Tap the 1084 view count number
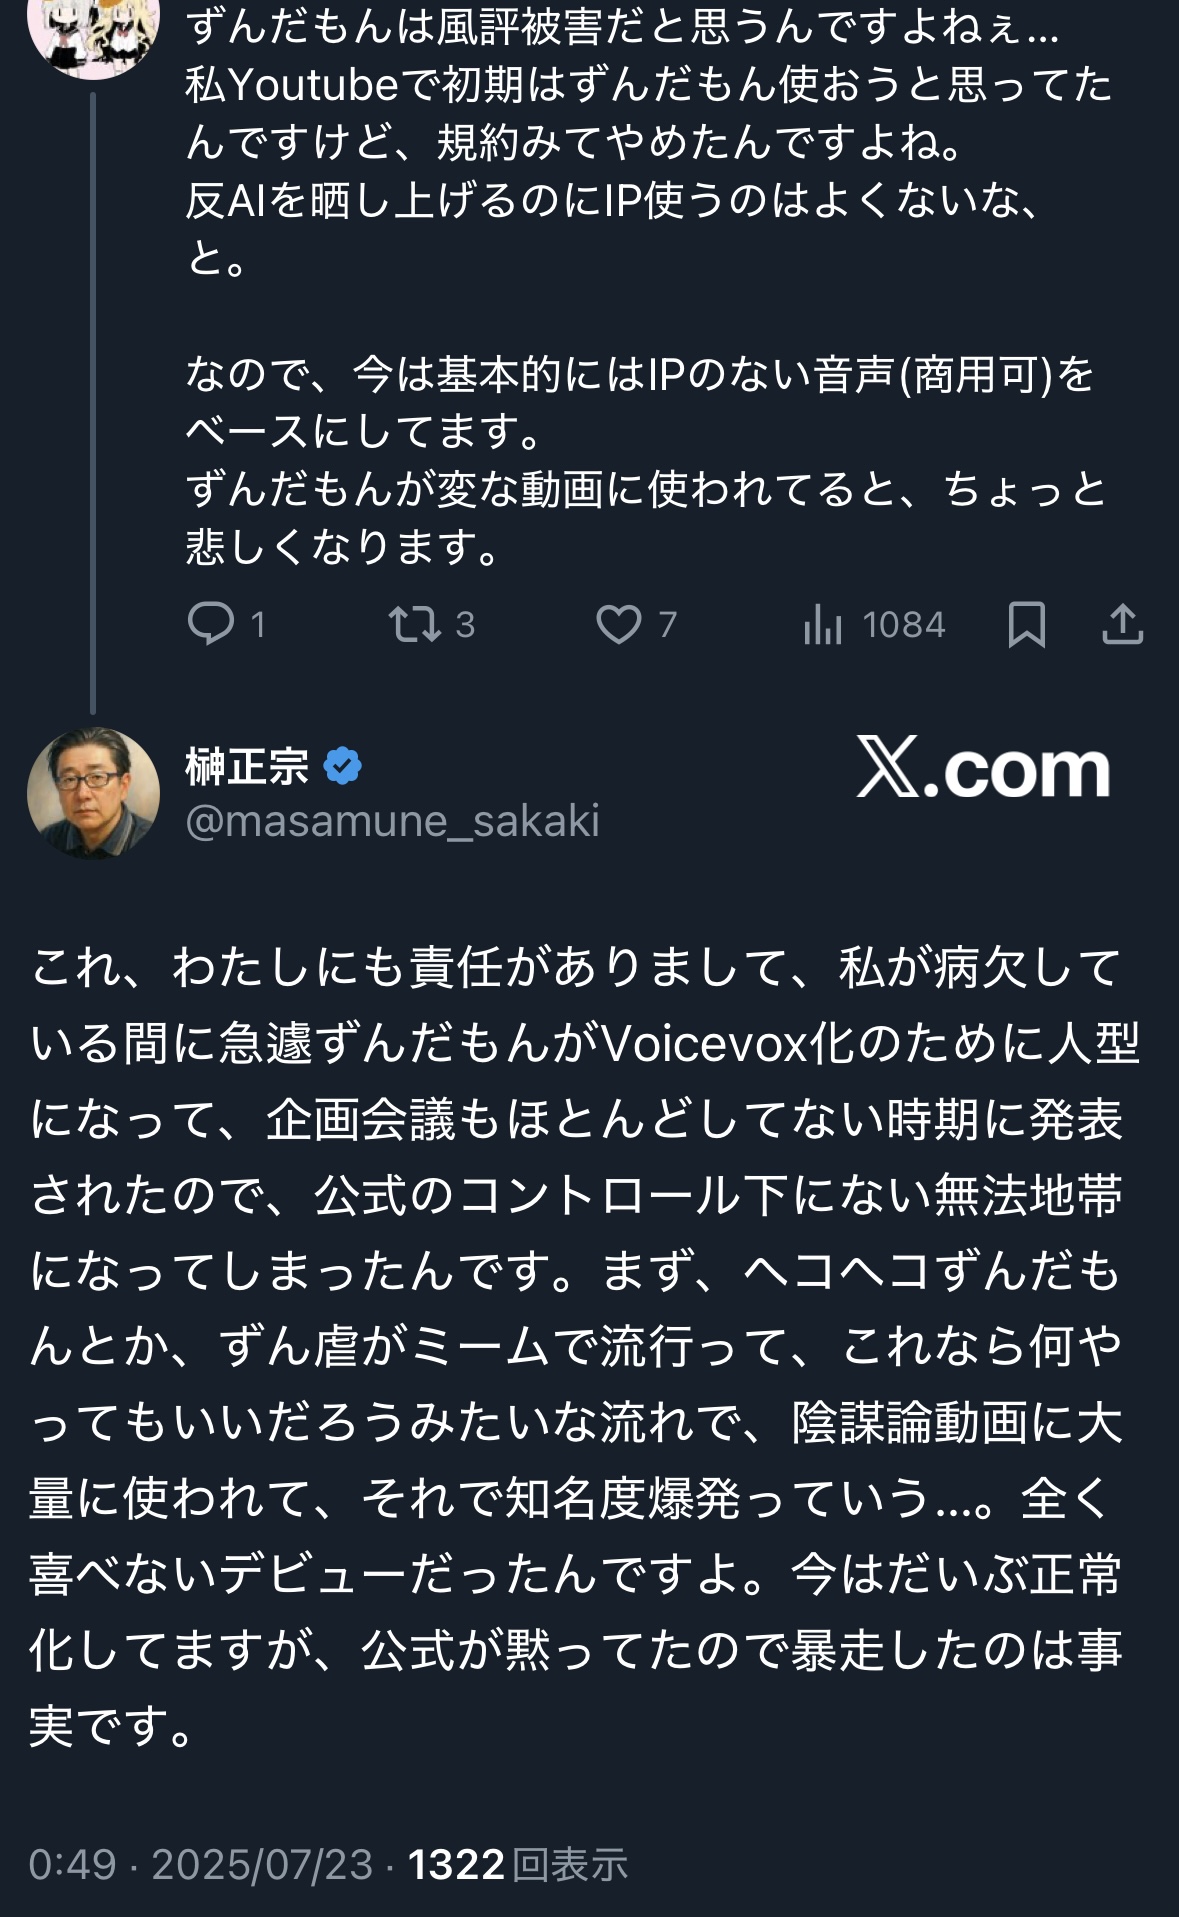The height and width of the screenshot is (1917, 1179). [903, 624]
